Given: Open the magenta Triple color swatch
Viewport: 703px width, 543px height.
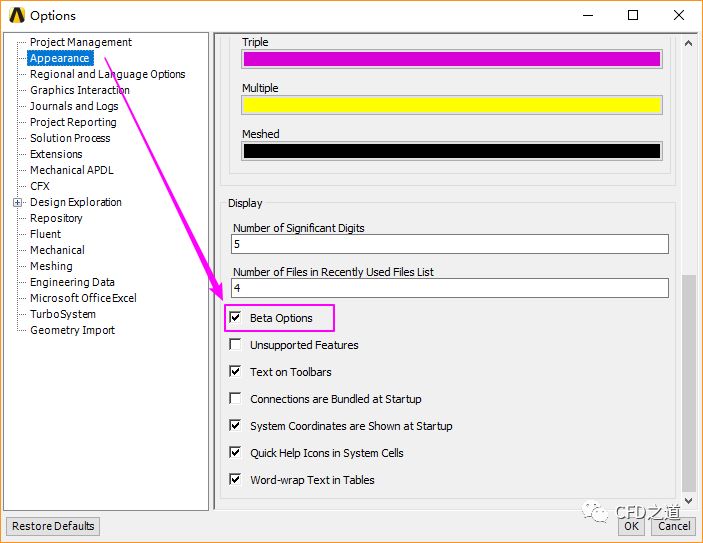Looking at the screenshot, I should tap(451, 59).
